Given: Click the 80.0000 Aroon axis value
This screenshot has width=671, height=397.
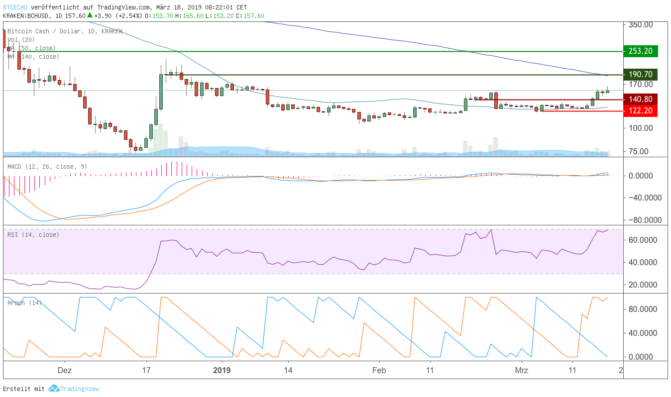Looking at the screenshot, I should click(643, 309).
